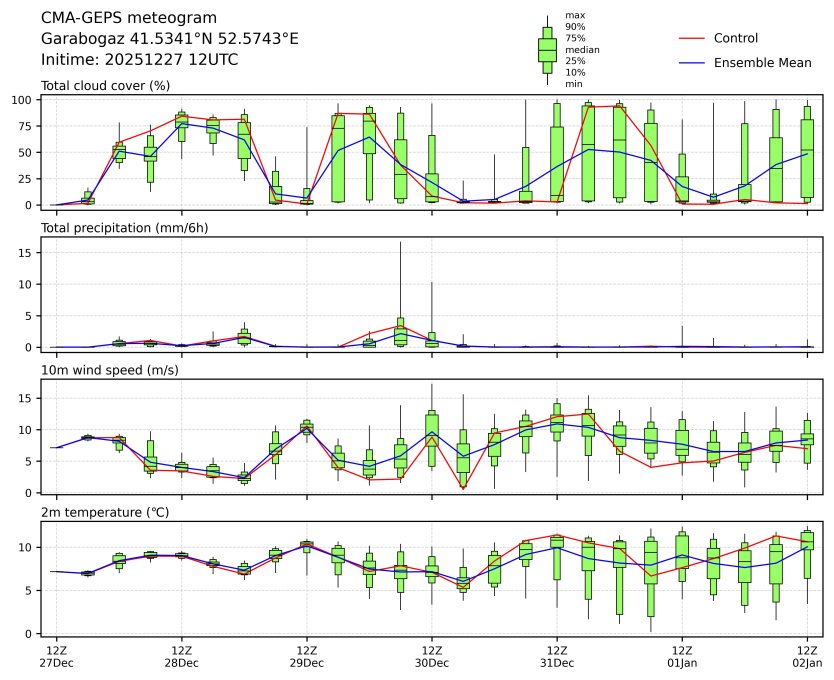Click the Initime 20251227 12UTC text

tap(139, 59)
